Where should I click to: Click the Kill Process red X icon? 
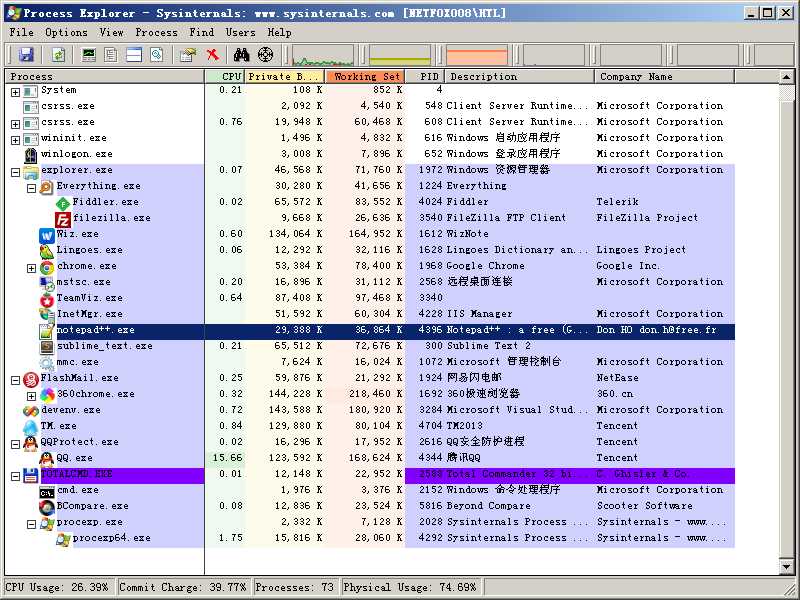[213, 55]
